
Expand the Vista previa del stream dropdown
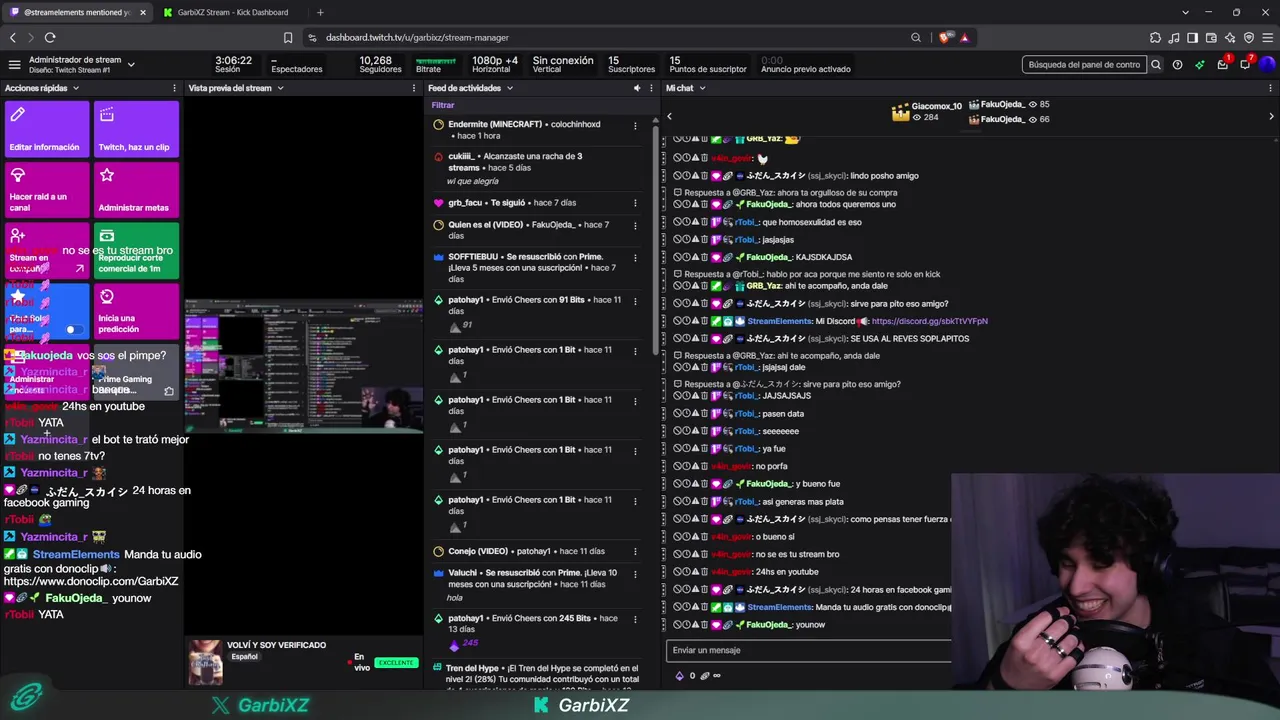280,88
